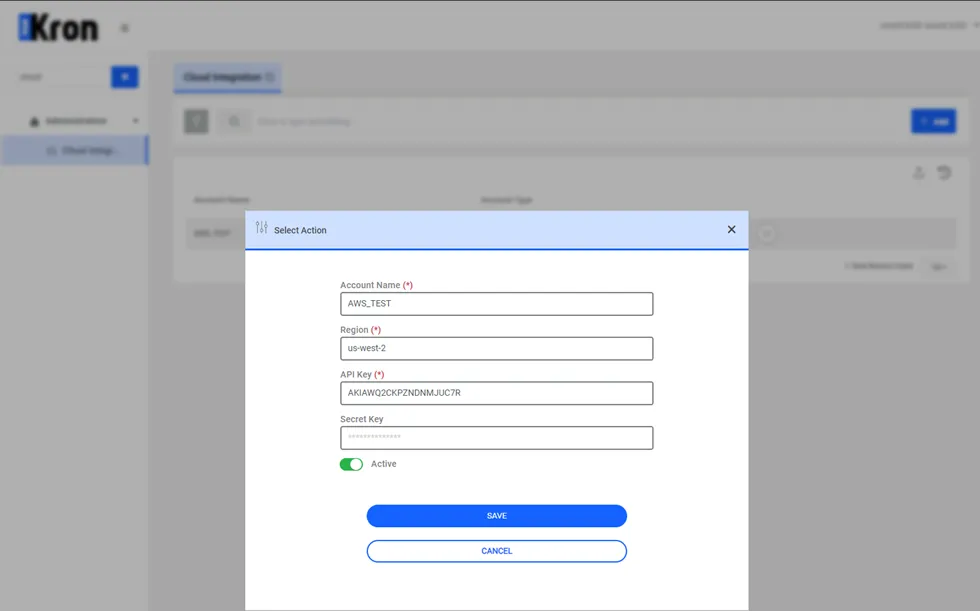This screenshot has height=611, width=980.
Task: Close the Select Action dialog
Action: click(x=731, y=229)
